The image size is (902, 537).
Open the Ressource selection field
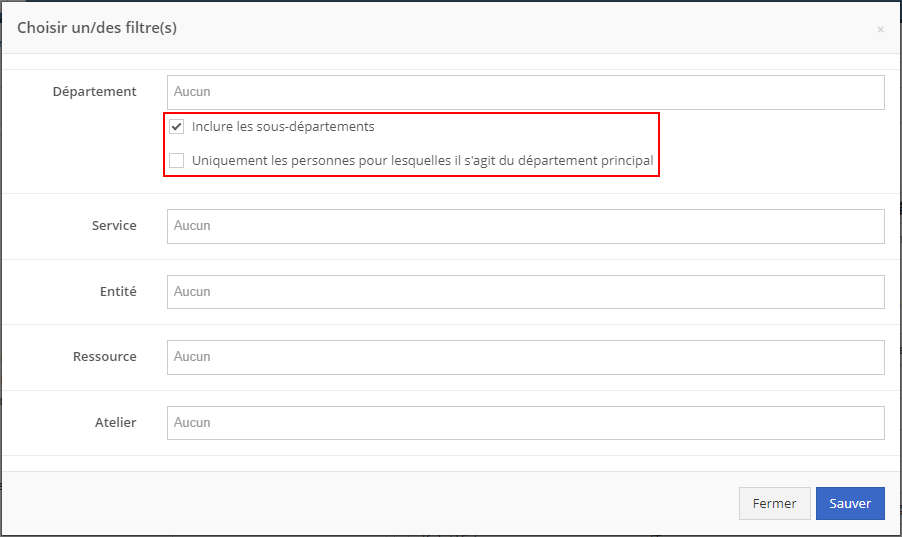525,357
